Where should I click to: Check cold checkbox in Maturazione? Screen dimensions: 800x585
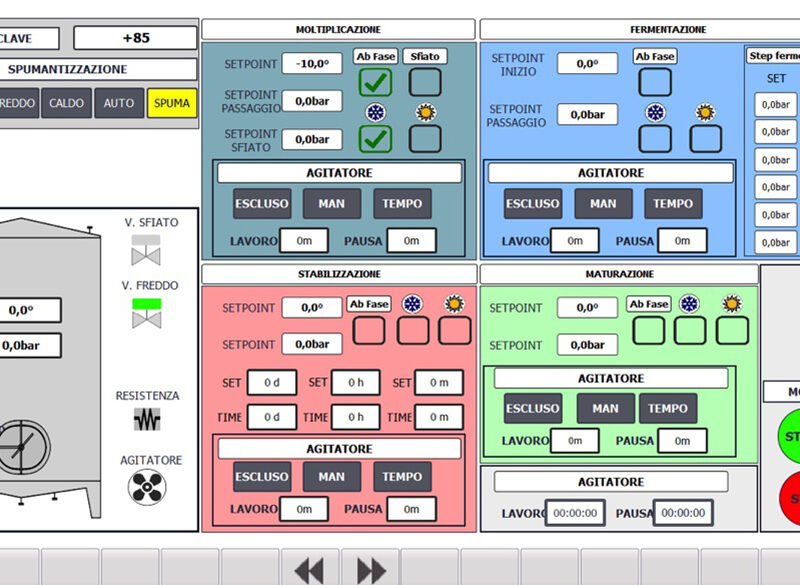(x=690, y=330)
